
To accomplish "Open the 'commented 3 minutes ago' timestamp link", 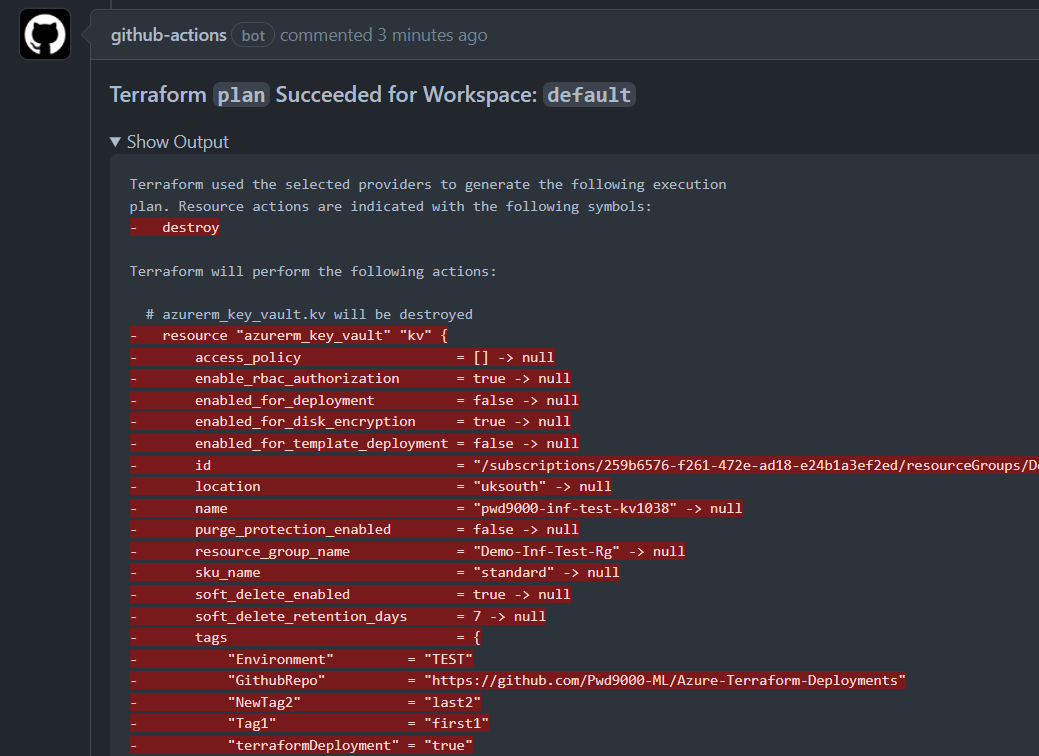I will (x=383, y=35).
